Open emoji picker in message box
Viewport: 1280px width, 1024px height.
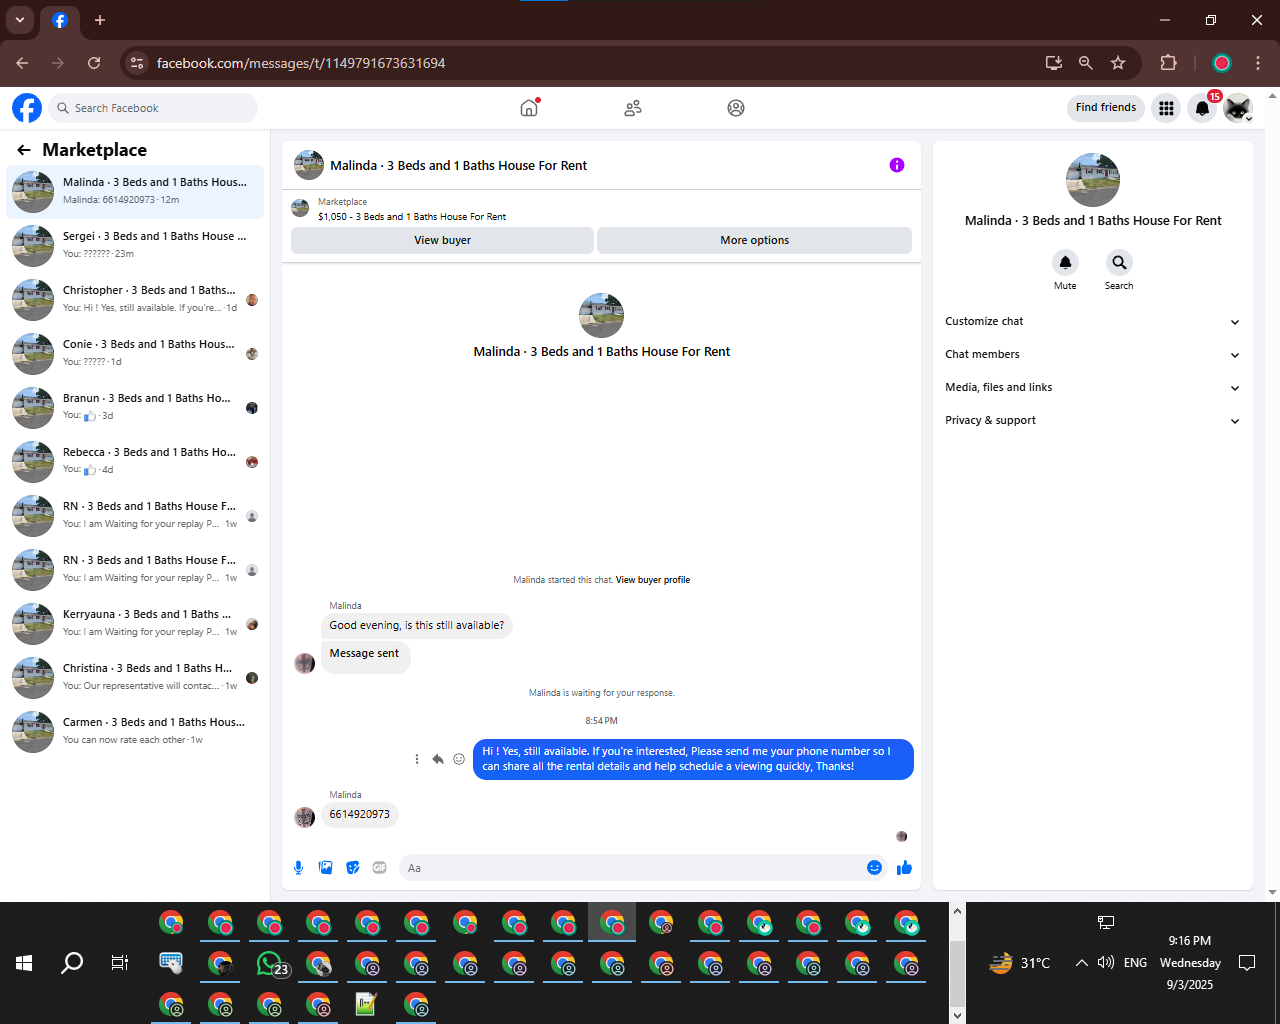pyautogui.click(x=874, y=868)
